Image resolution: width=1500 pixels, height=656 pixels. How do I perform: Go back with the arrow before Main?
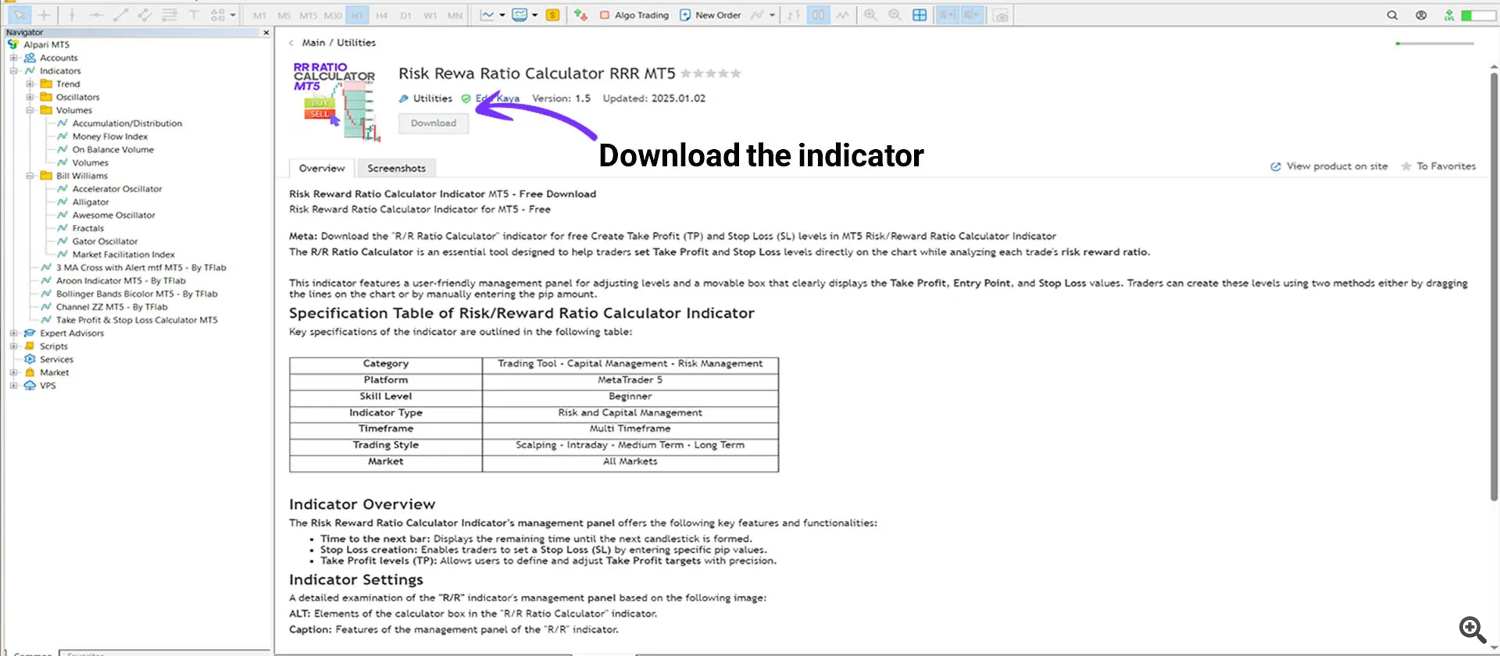pos(291,43)
